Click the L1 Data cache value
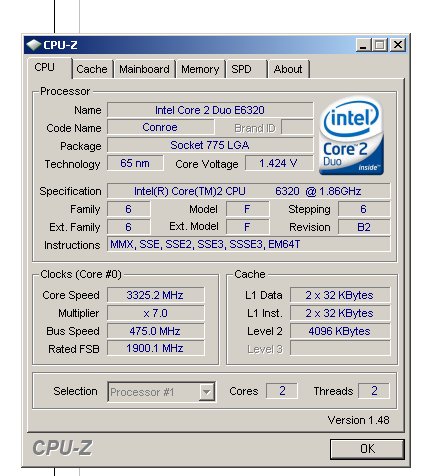This screenshot has height=476, width=432. (340, 295)
